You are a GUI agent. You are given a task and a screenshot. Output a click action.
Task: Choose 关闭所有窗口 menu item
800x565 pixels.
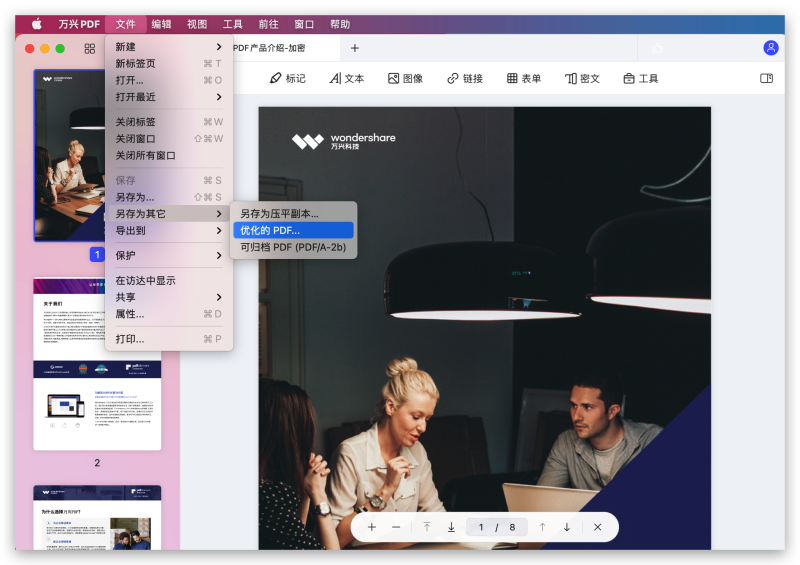pos(169,155)
